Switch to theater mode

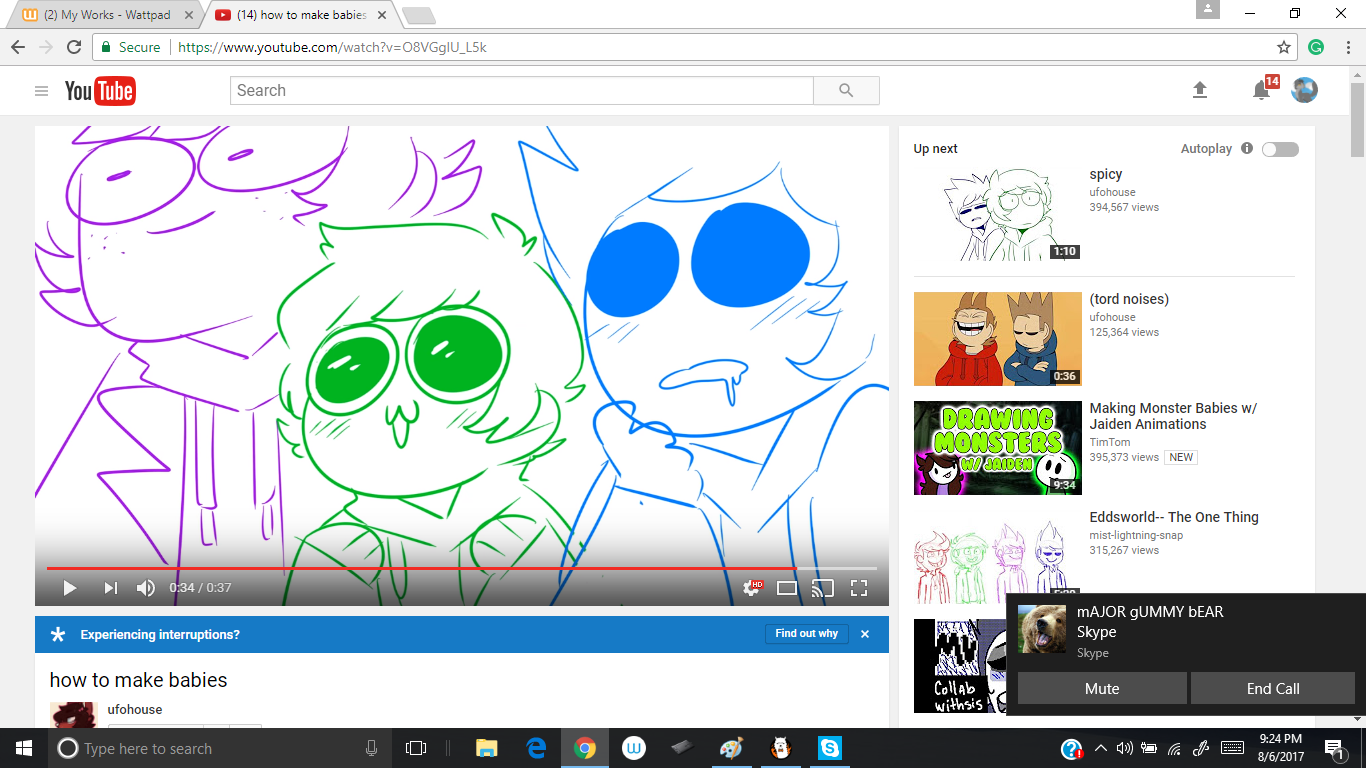pos(787,588)
